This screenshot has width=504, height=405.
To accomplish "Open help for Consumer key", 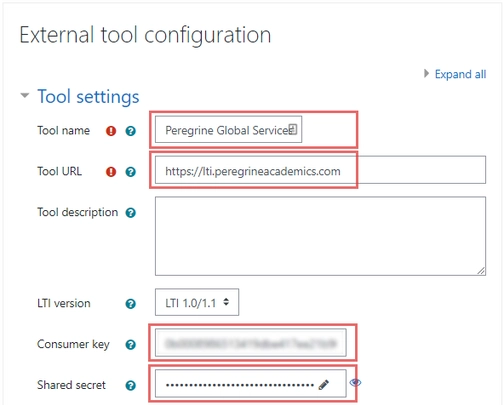I will pyautogui.click(x=131, y=345).
